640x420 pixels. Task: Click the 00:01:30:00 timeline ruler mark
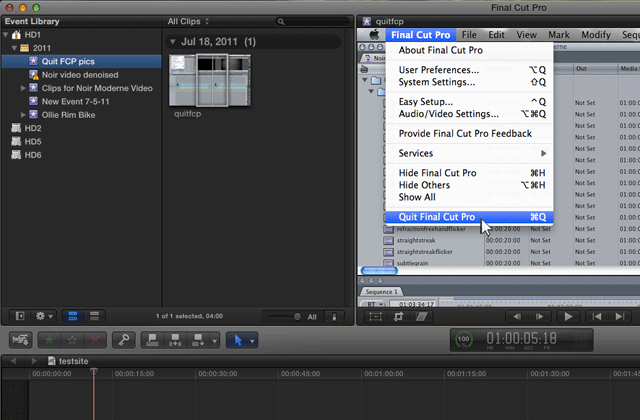tap(549, 373)
